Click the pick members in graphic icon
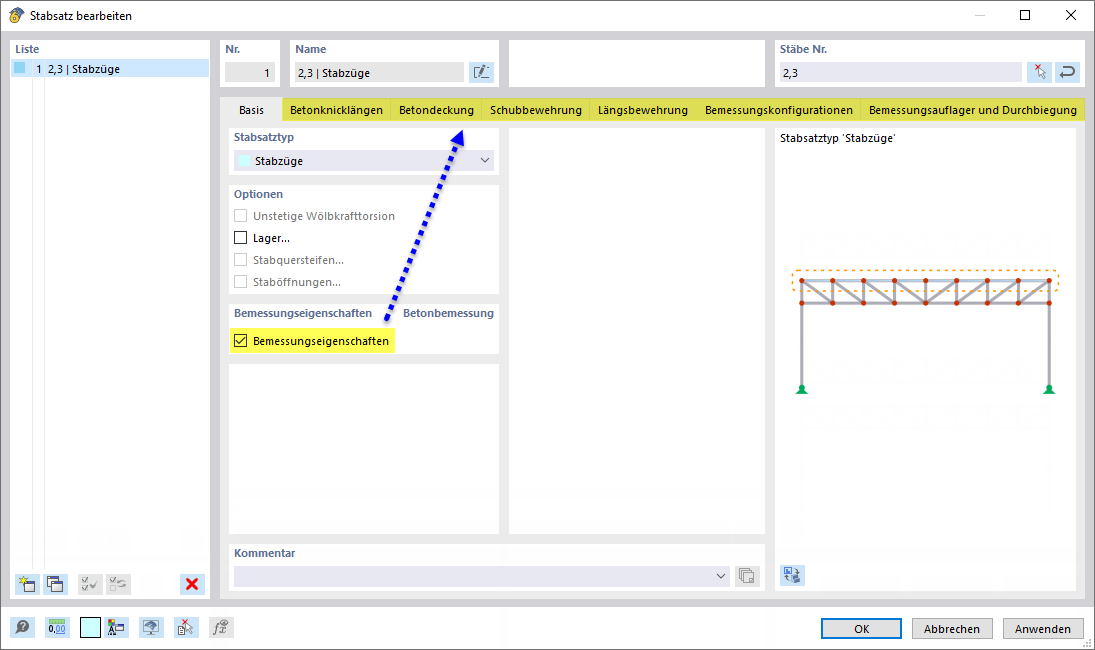The image size is (1095, 650). (x=1039, y=72)
